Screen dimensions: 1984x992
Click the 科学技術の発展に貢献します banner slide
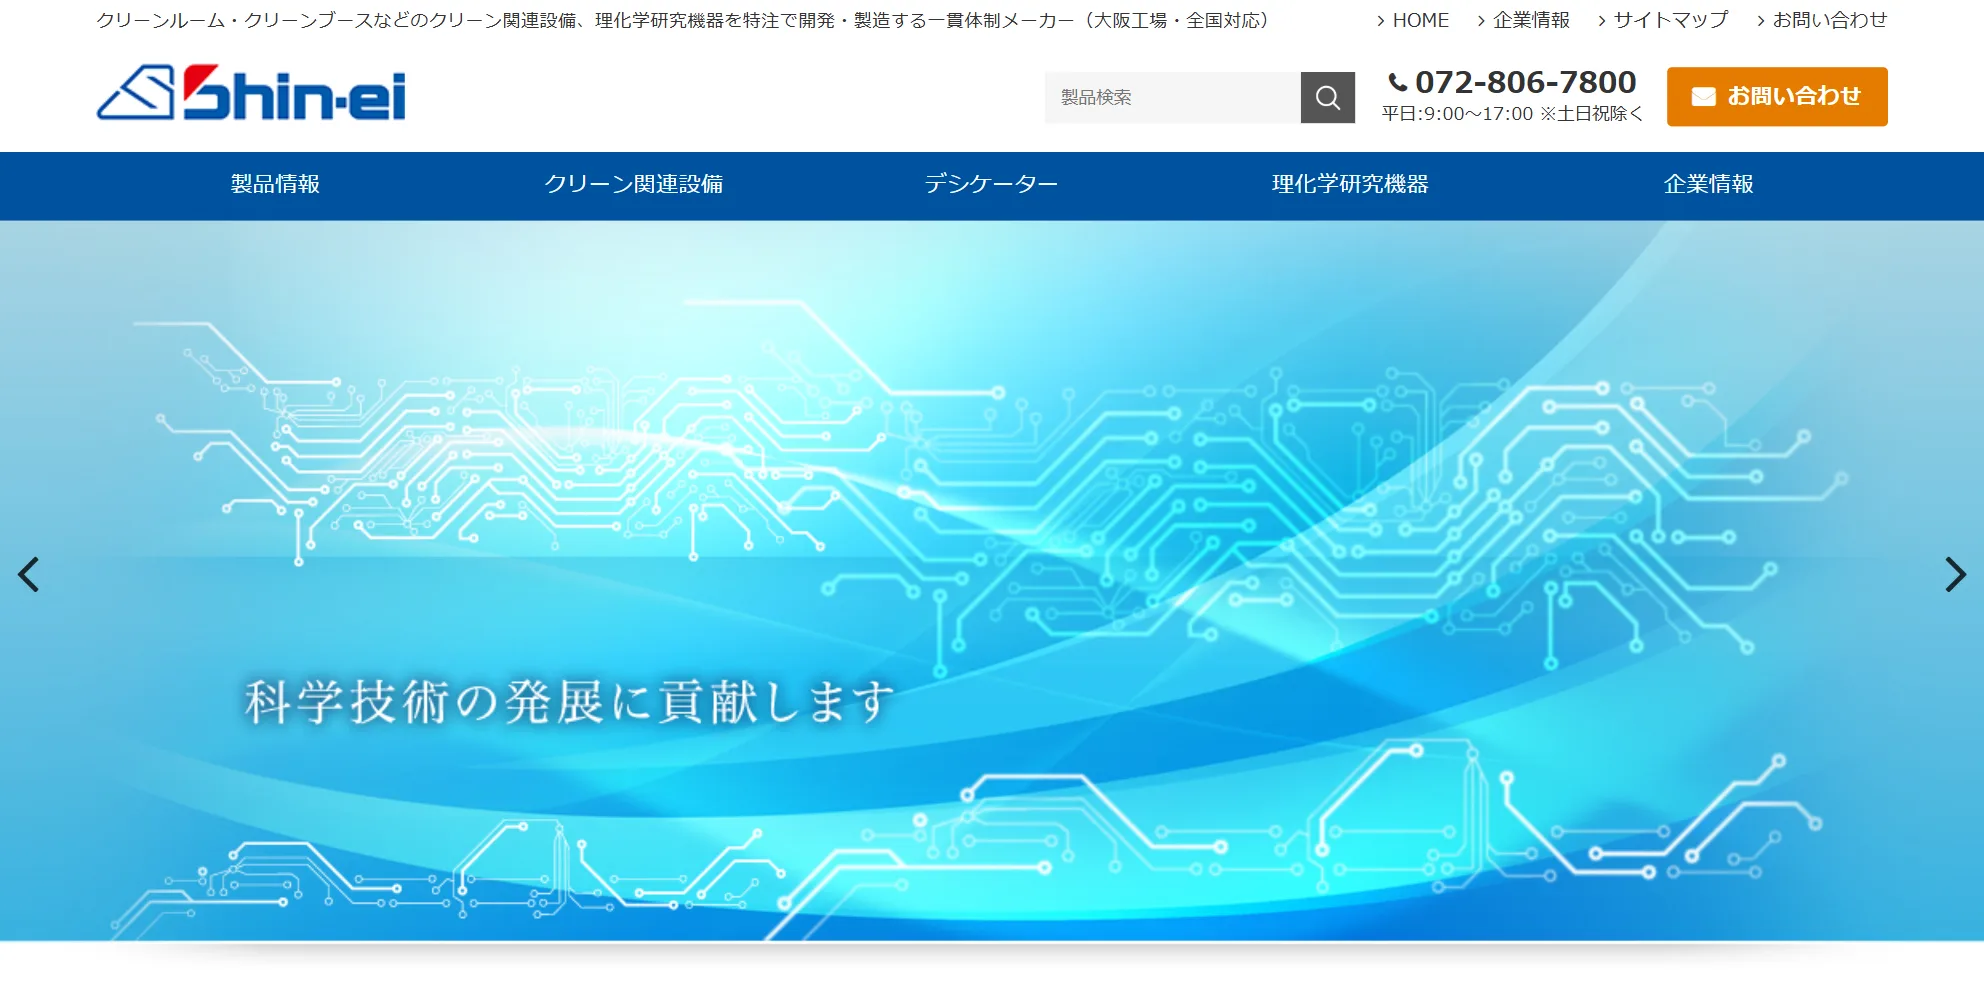tap(992, 580)
